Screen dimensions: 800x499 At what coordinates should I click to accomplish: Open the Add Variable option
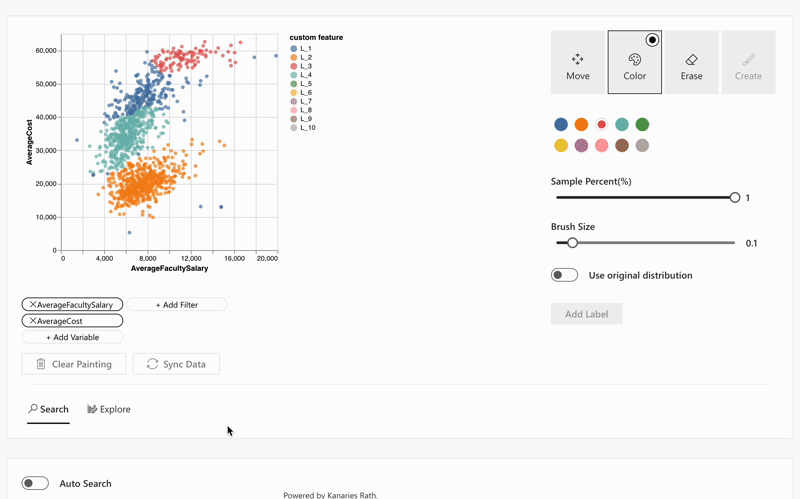(x=72, y=337)
